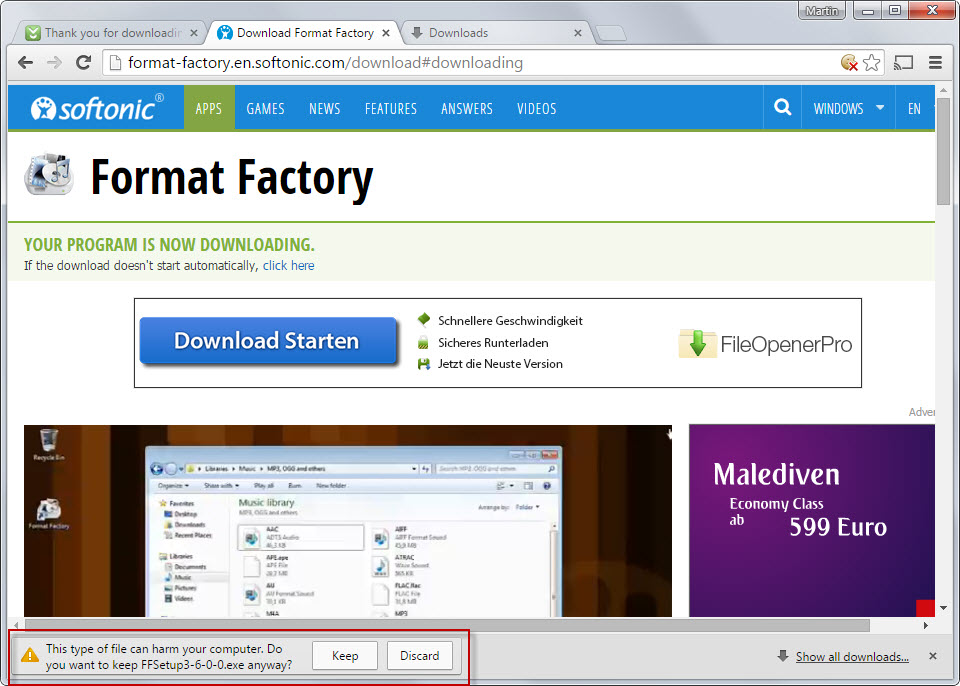This screenshot has height=686, width=960.
Task: Click the Google Cast icon
Action: click(904, 62)
